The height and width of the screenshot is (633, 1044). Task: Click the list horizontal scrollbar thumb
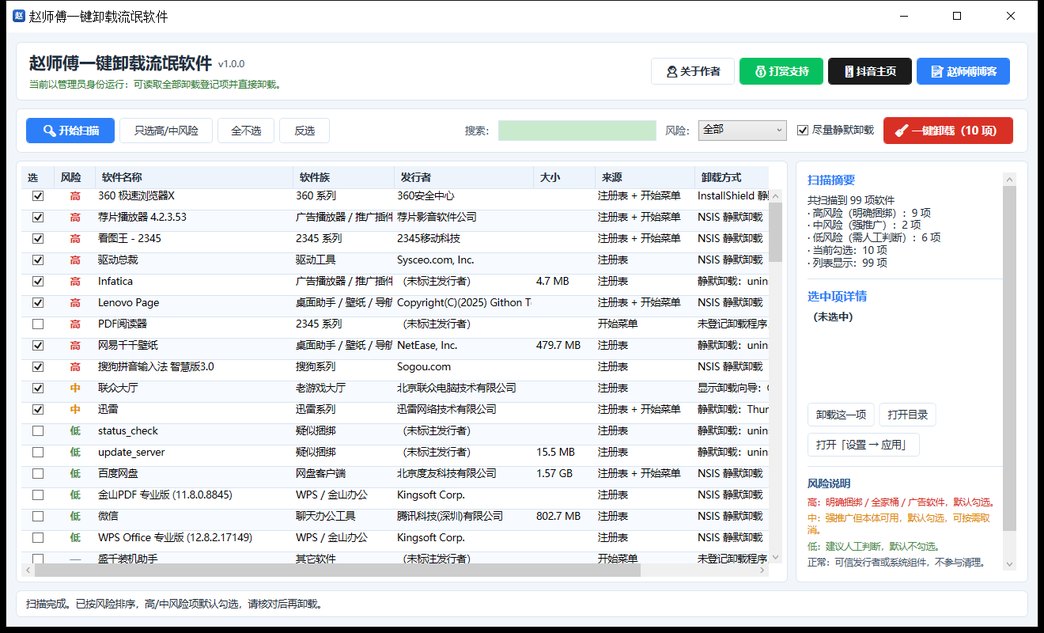[x=337, y=570]
